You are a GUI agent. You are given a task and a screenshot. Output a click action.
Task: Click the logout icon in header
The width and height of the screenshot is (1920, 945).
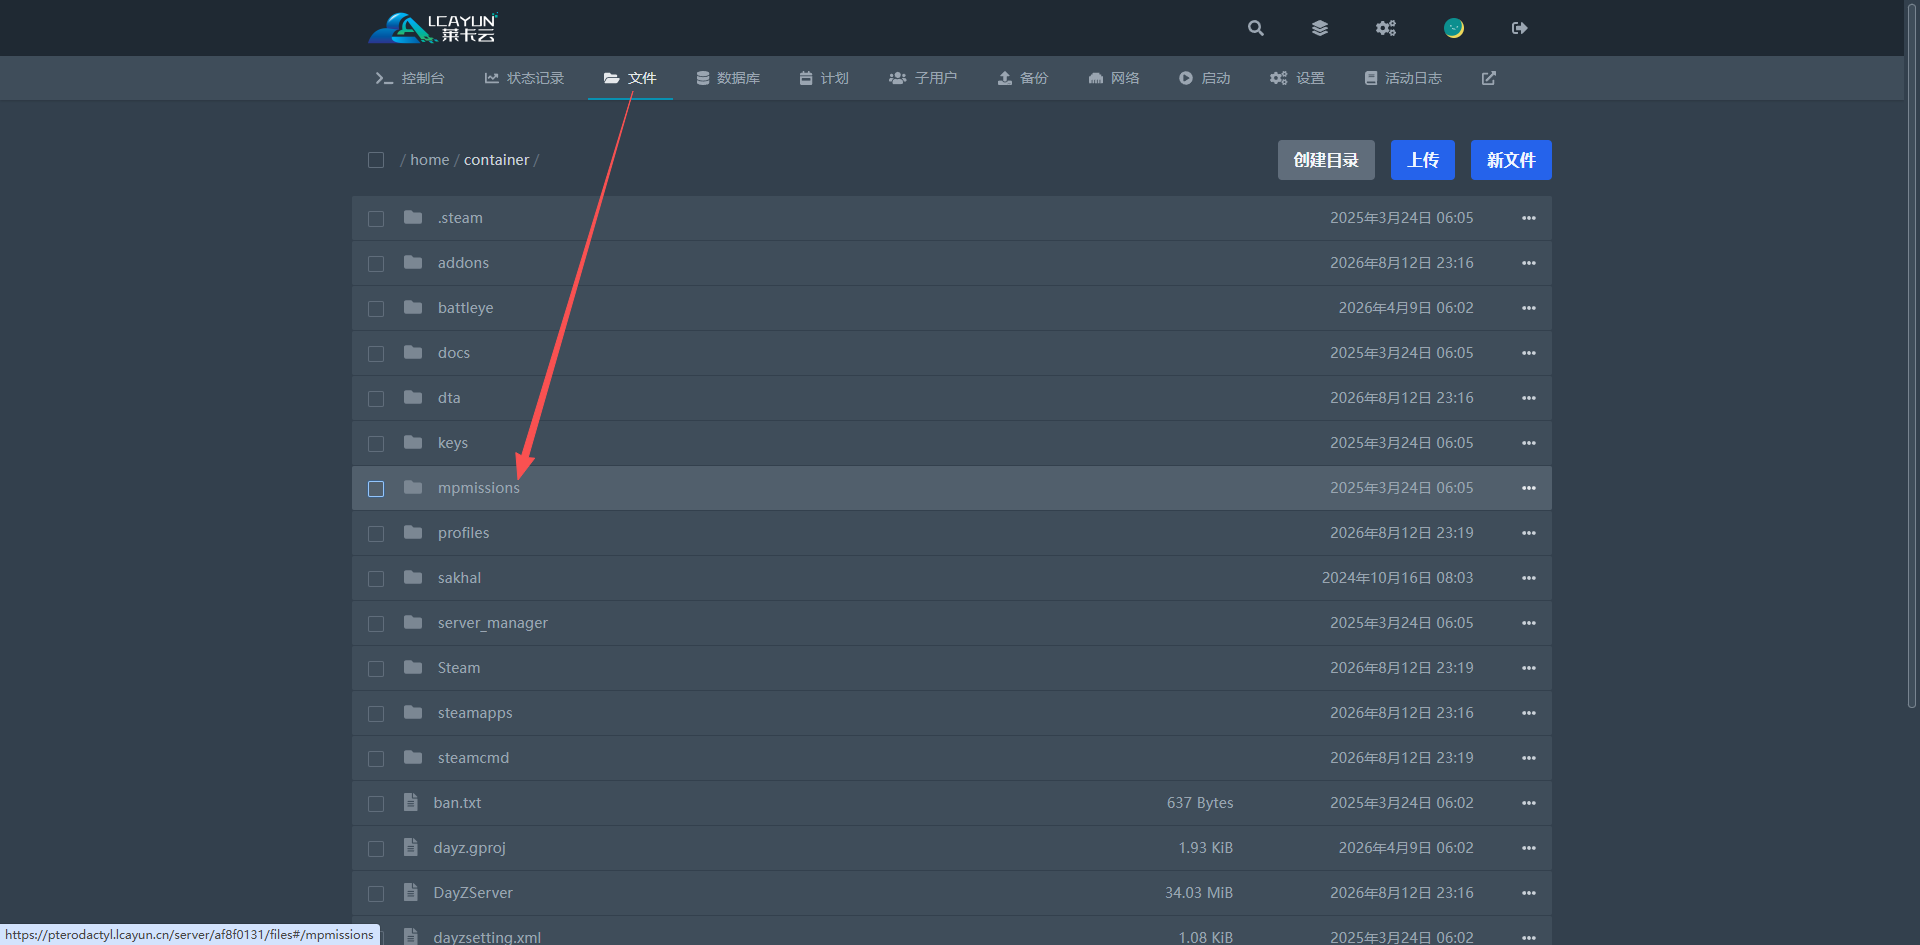1519,28
